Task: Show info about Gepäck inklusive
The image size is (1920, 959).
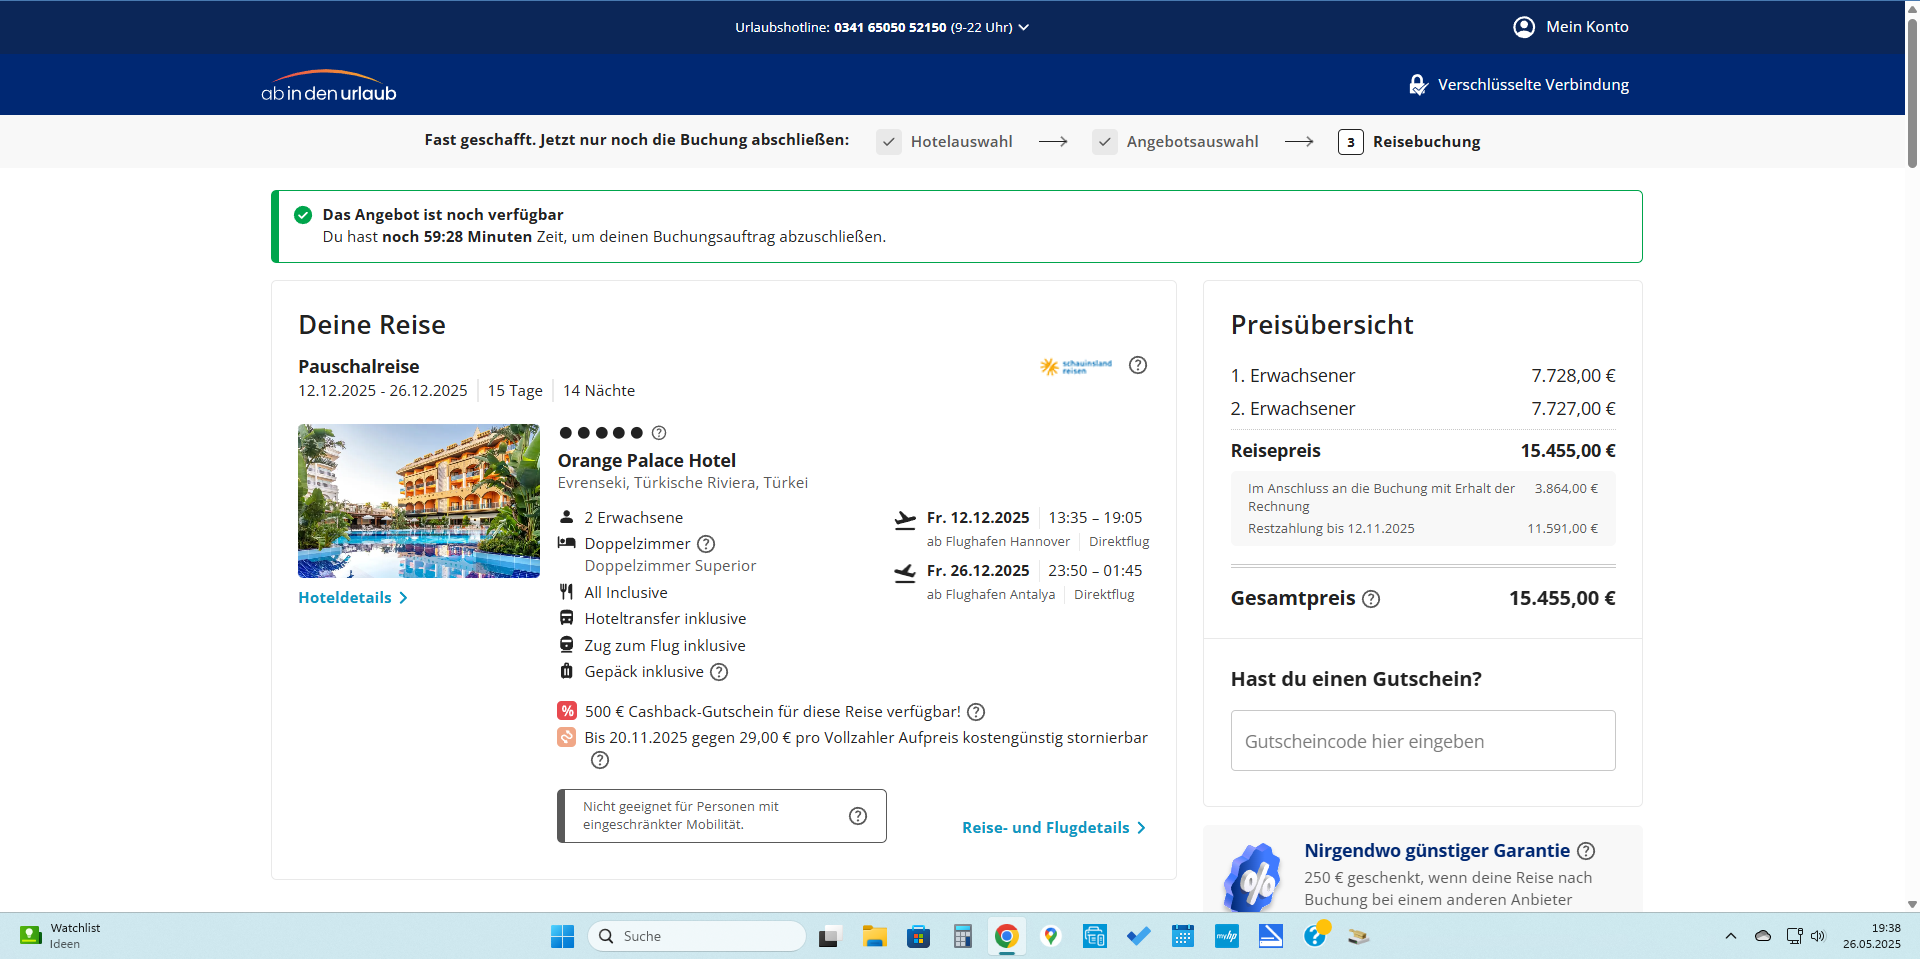Action: [x=719, y=672]
